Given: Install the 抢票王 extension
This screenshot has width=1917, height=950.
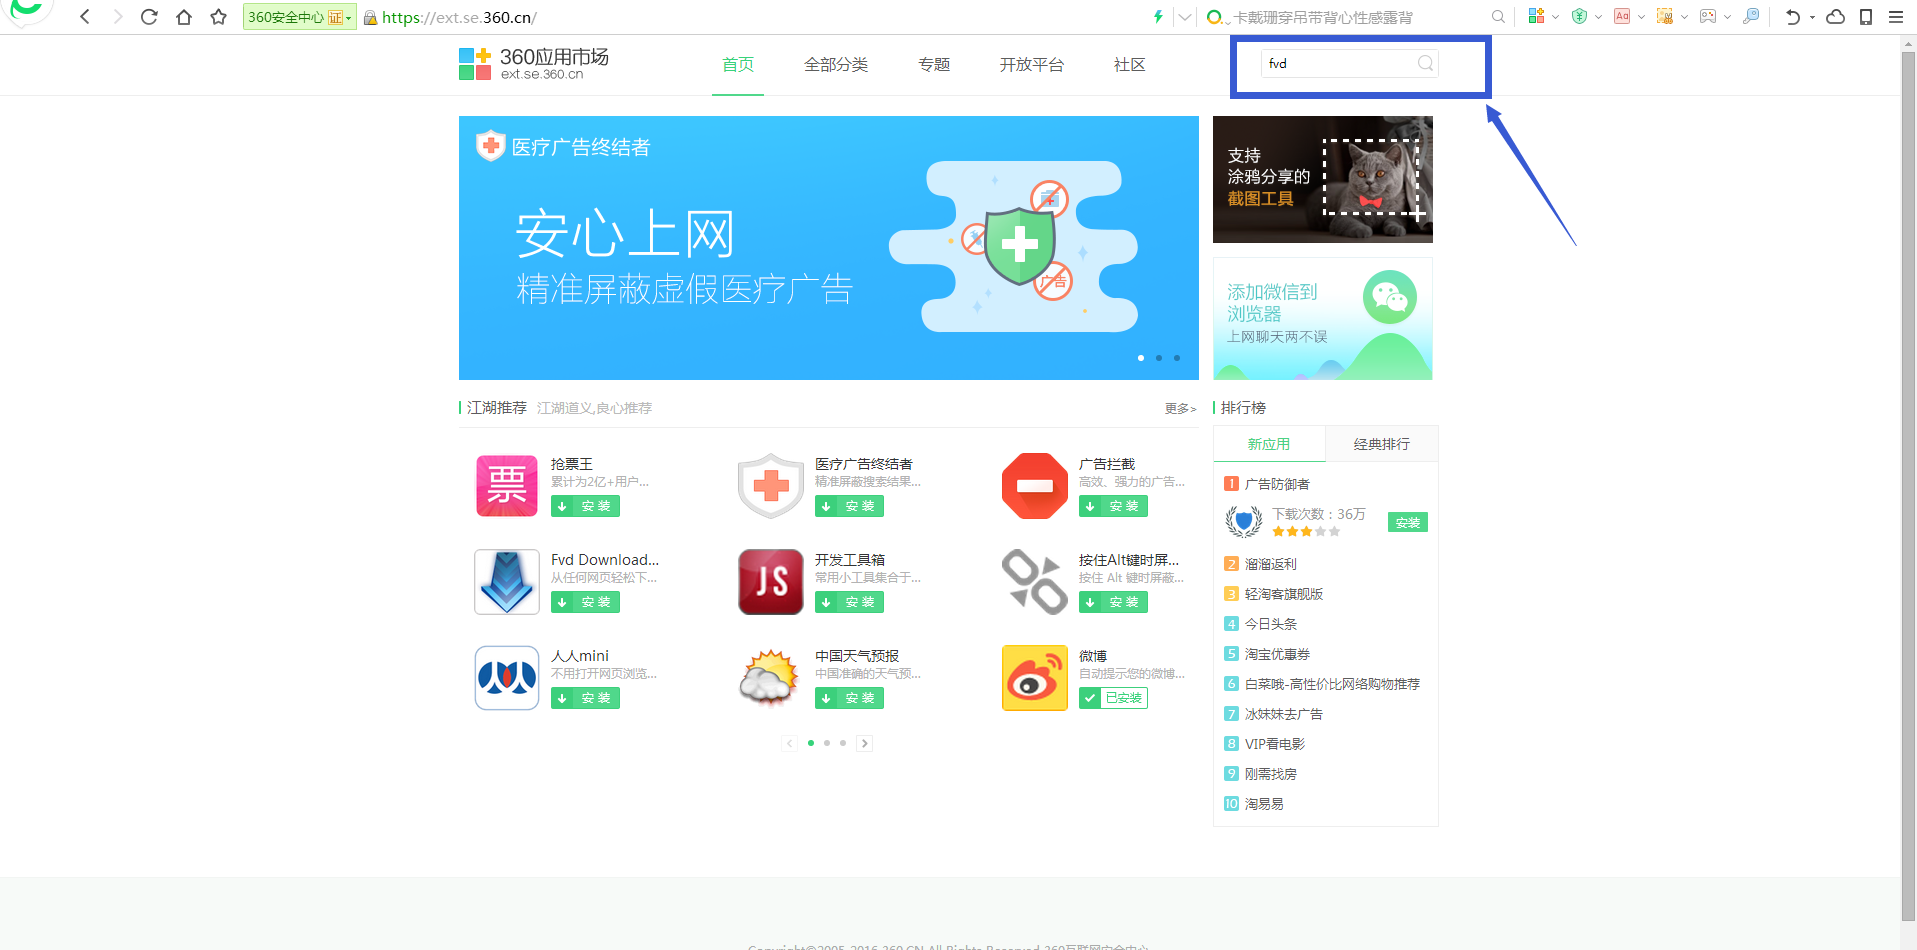Looking at the screenshot, I should 585,506.
